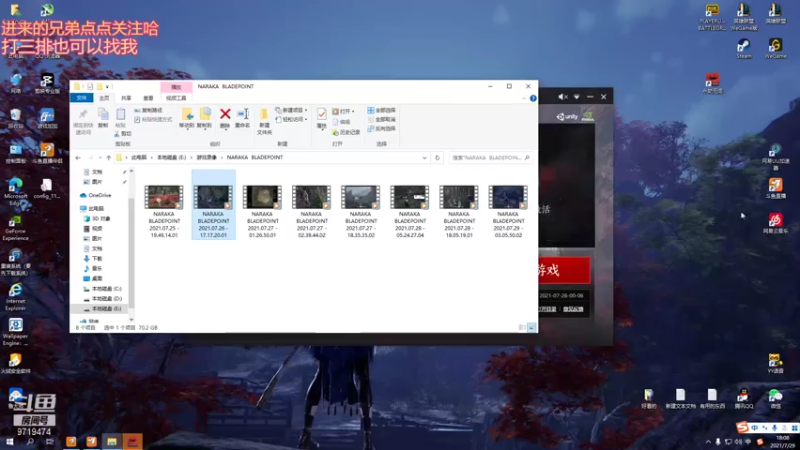This screenshot has width=800, height=450.
Task: Select OneDrive in navigation pane
Action: pyautogui.click(x=95, y=195)
